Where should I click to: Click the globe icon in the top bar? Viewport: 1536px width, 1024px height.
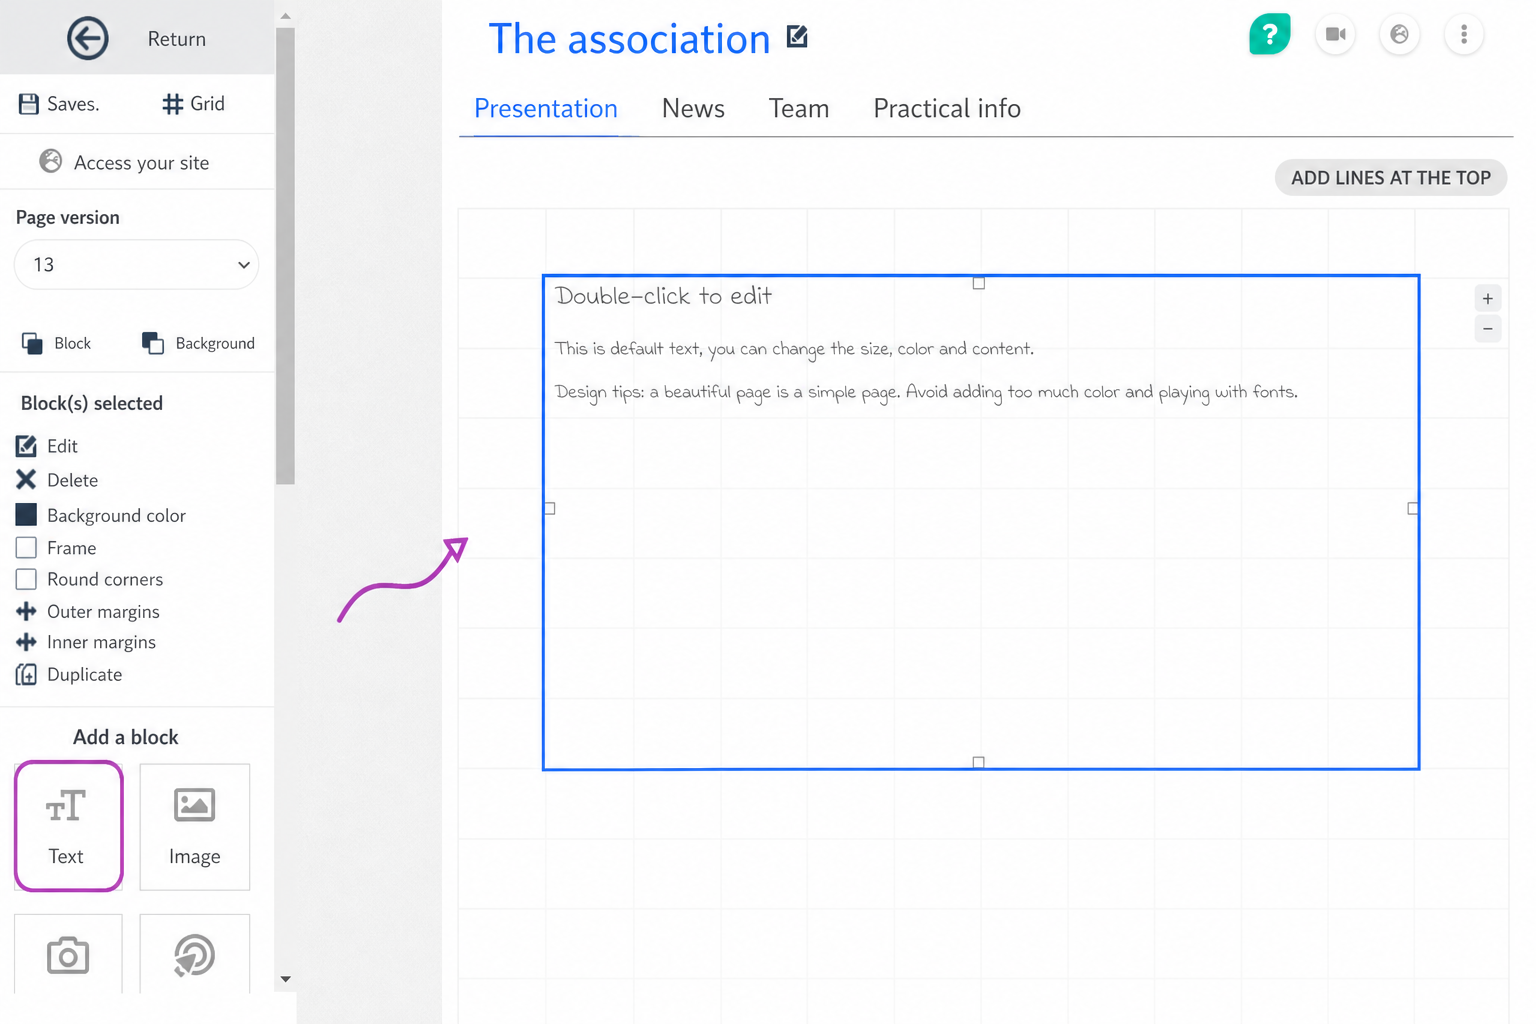click(1400, 35)
